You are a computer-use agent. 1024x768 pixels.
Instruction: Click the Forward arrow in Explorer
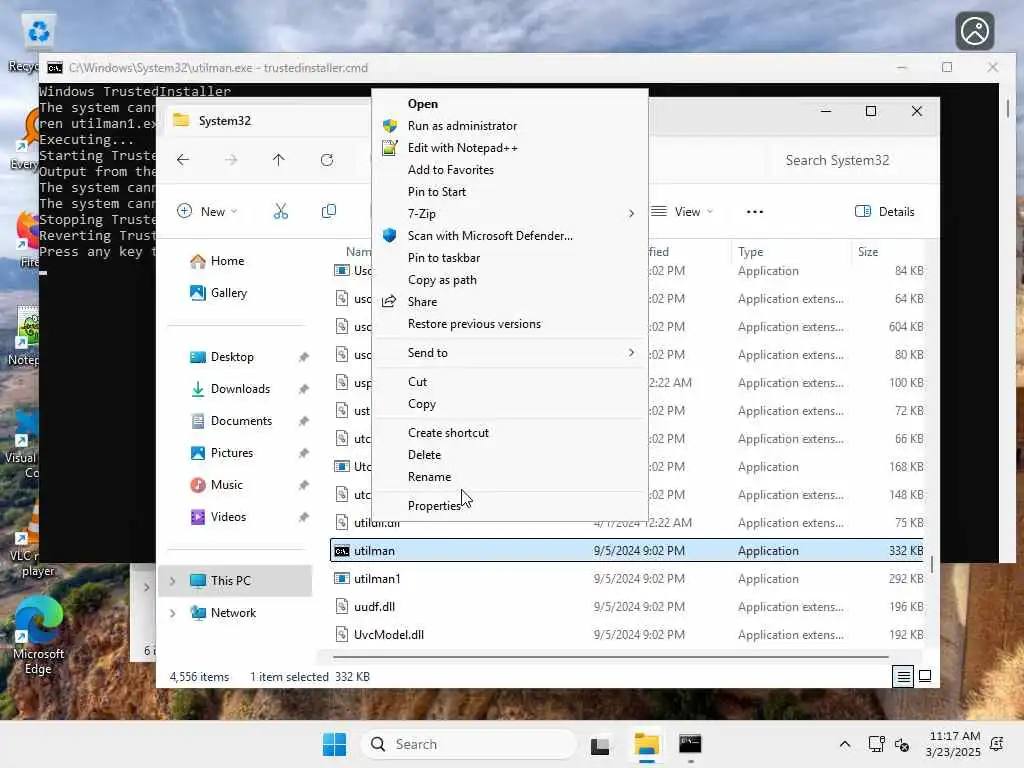click(231, 160)
